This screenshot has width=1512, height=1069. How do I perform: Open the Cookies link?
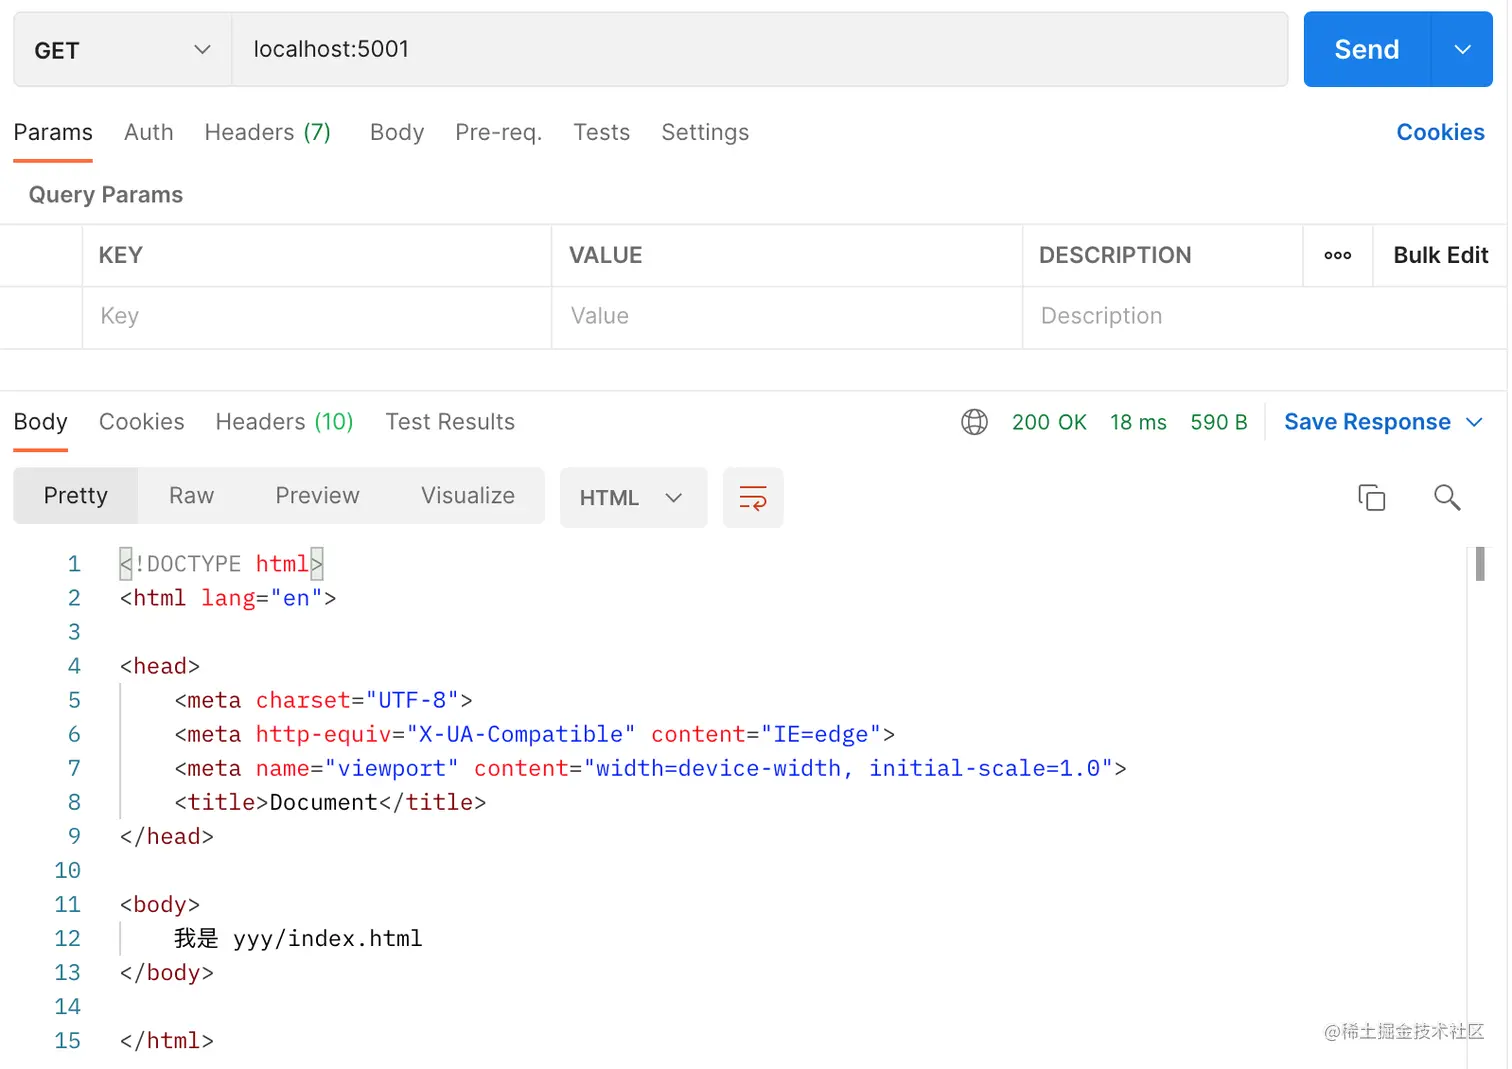pyautogui.click(x=1439, y=132)
